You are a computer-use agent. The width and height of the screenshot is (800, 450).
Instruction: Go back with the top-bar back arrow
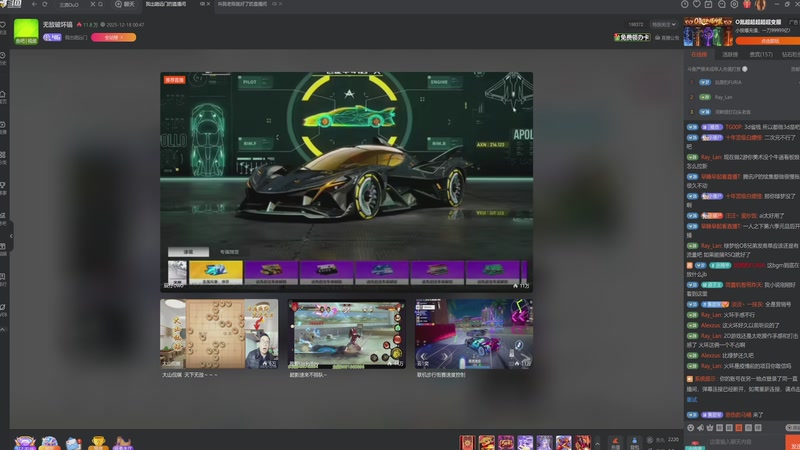[34, 4]
